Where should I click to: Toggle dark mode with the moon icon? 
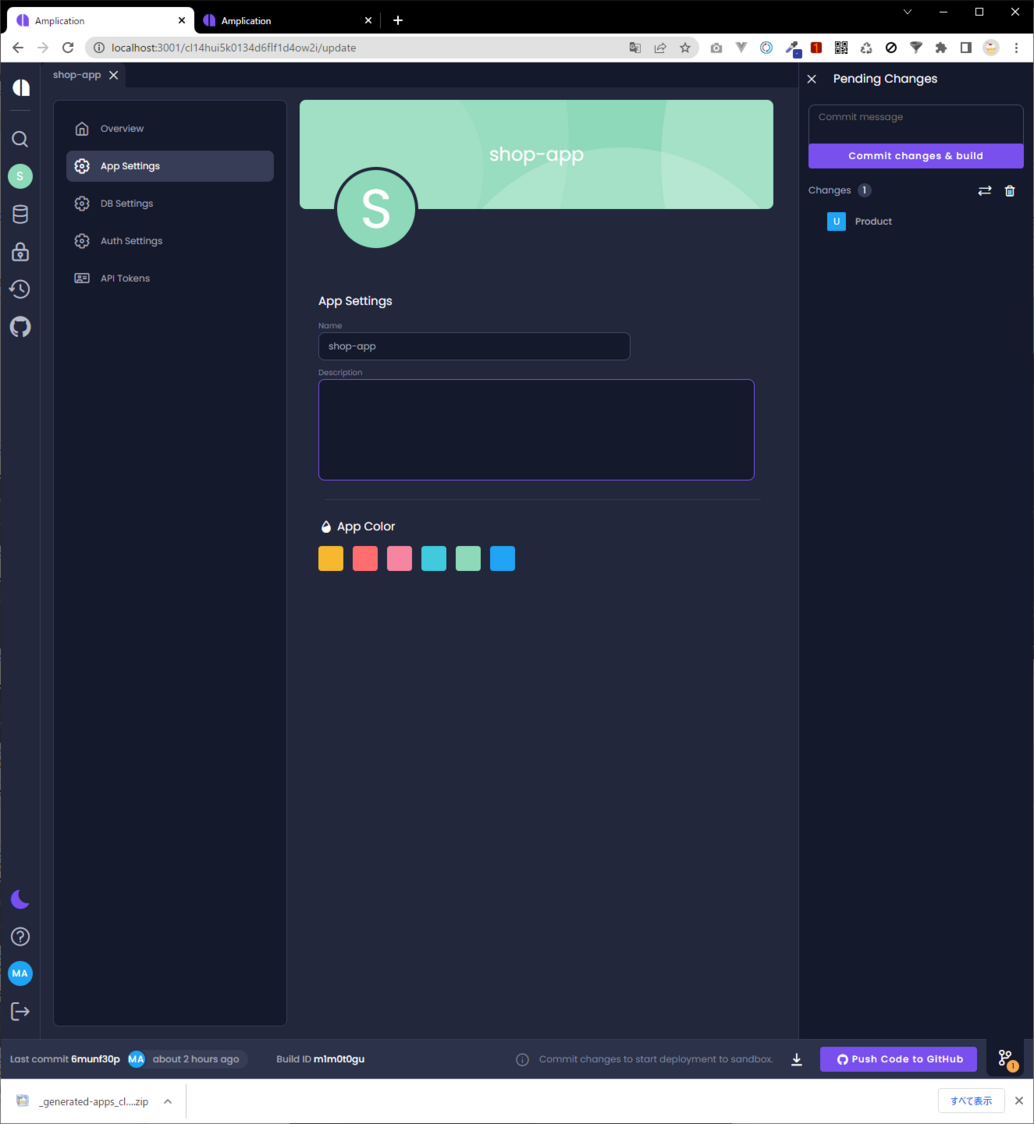coord(20,899)
